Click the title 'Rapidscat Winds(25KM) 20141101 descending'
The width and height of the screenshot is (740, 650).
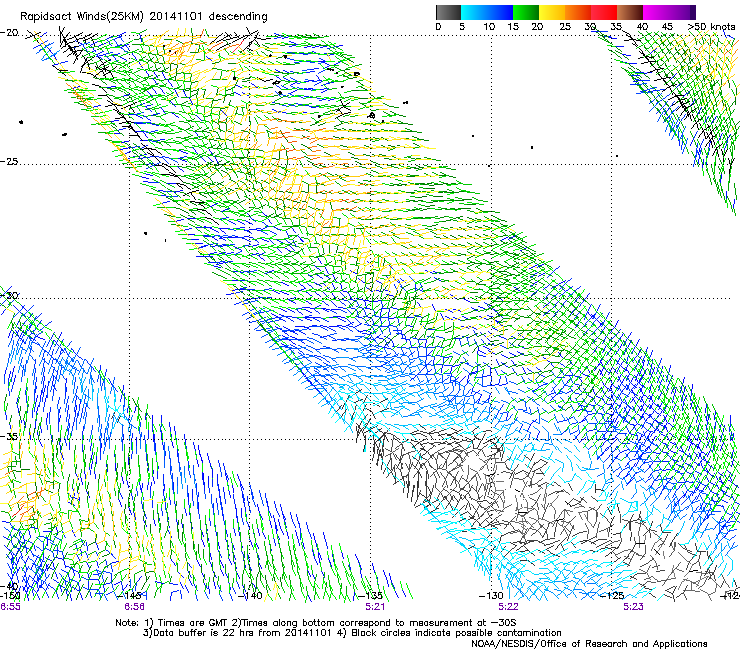tap(144, 17)
